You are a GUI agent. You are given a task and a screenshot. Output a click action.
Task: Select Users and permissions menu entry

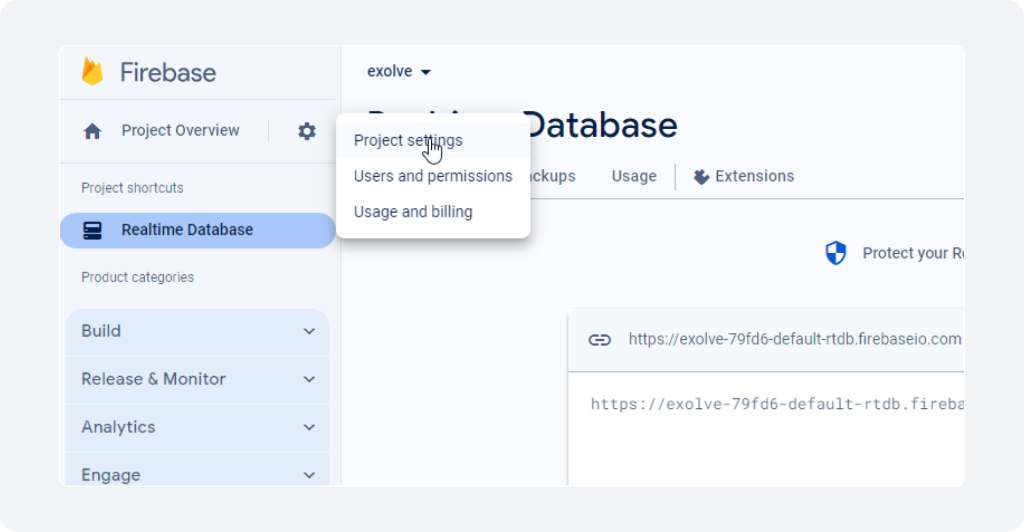(x=433, y=176)
